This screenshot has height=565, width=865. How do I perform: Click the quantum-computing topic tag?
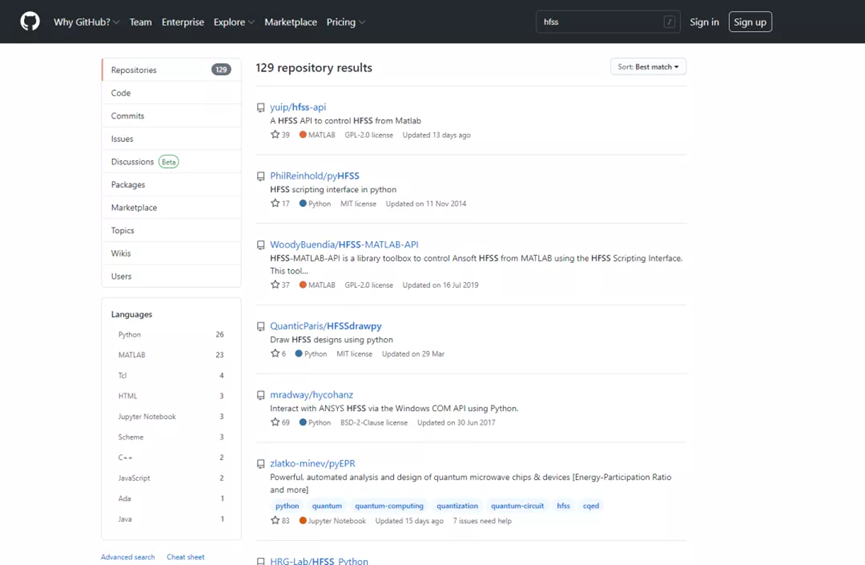point(389,506)
